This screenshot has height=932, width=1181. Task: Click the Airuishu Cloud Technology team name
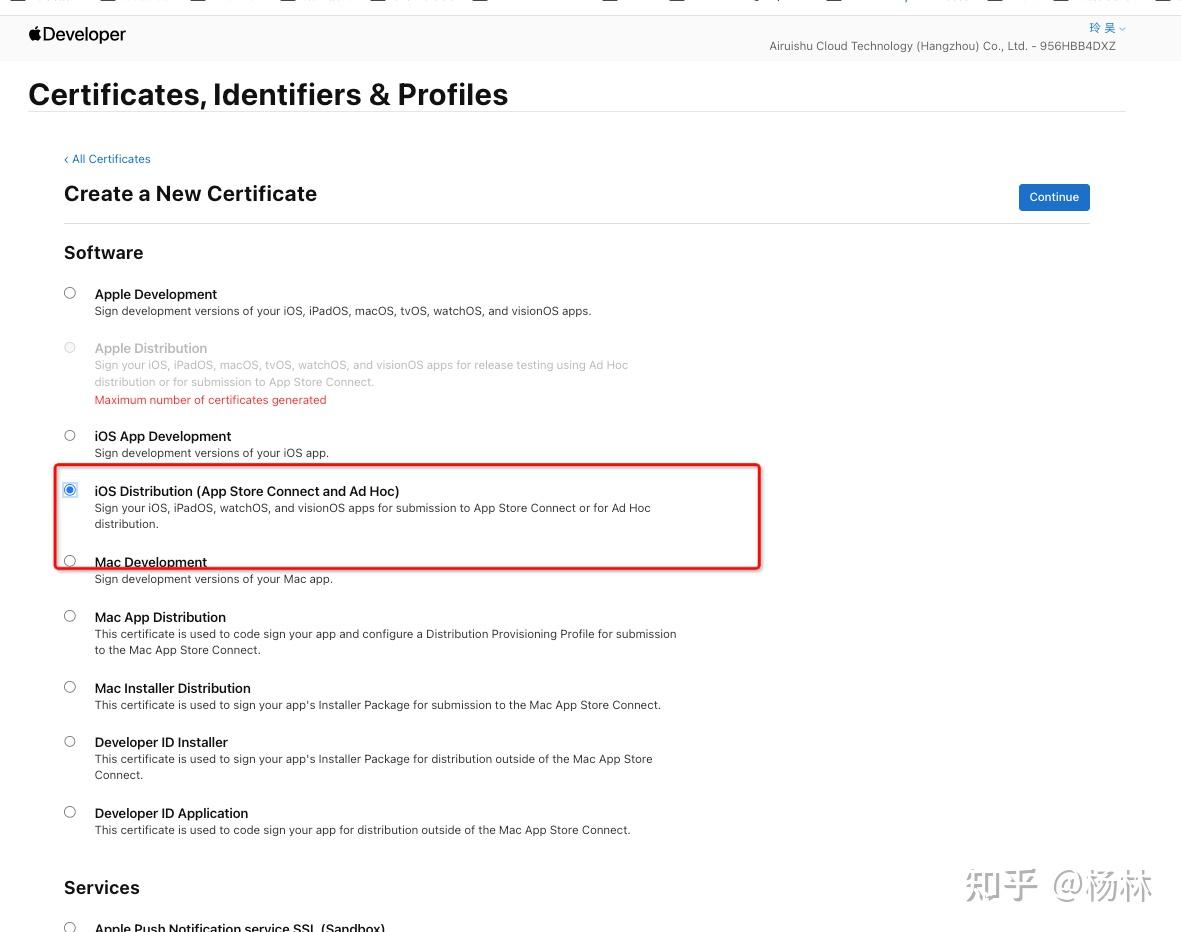point(942,45)
